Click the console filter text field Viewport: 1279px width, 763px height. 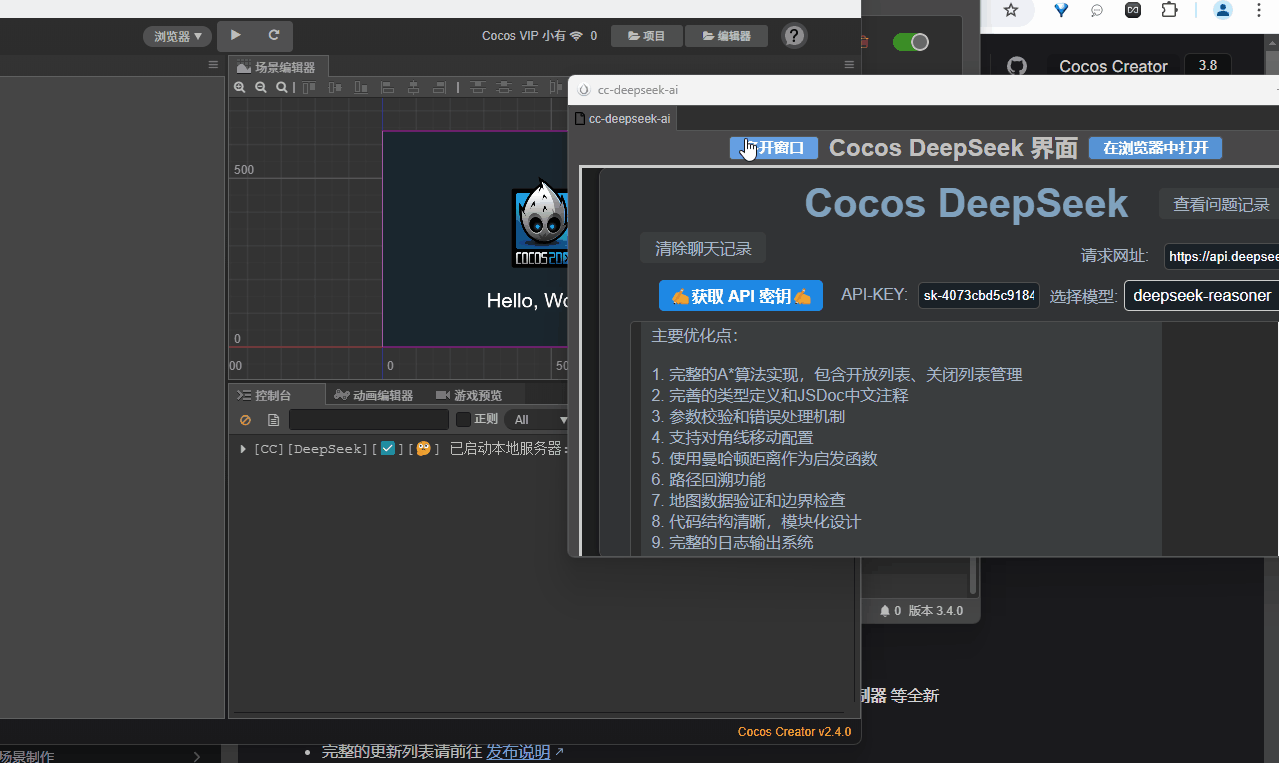click(369, 420)
